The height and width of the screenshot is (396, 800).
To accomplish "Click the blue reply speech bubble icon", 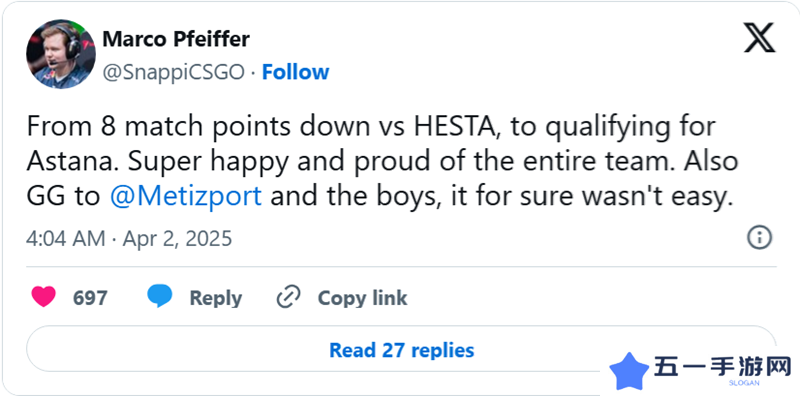I will coord(160,296).
